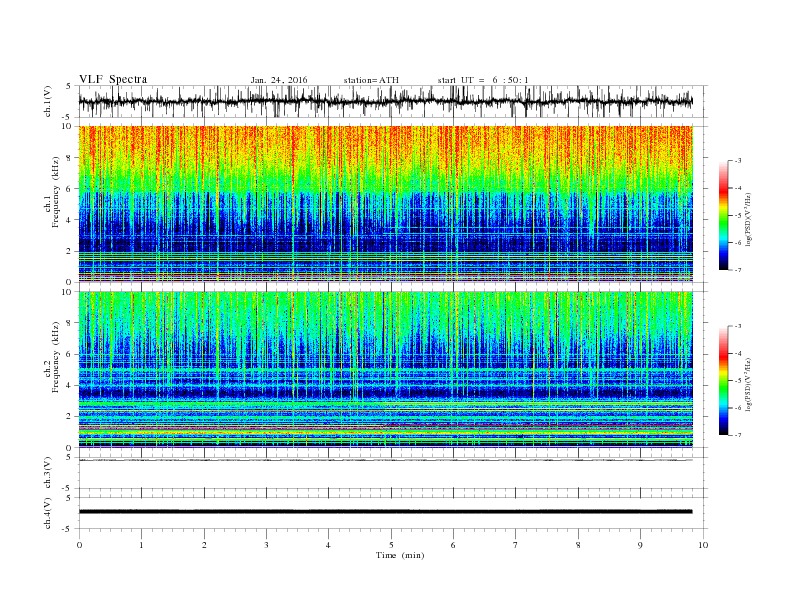Image resolution: width=792 pixels, height=612 pixels.
Task: Click the '5' tick of the ch.1(V) axis
Action: [x=69, y=86]
